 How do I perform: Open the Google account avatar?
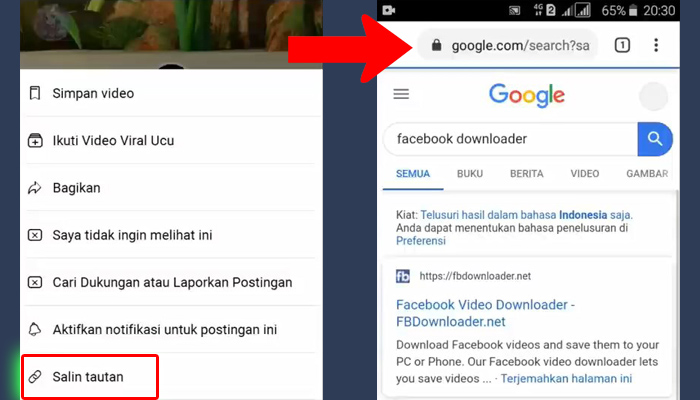[654, 96]
